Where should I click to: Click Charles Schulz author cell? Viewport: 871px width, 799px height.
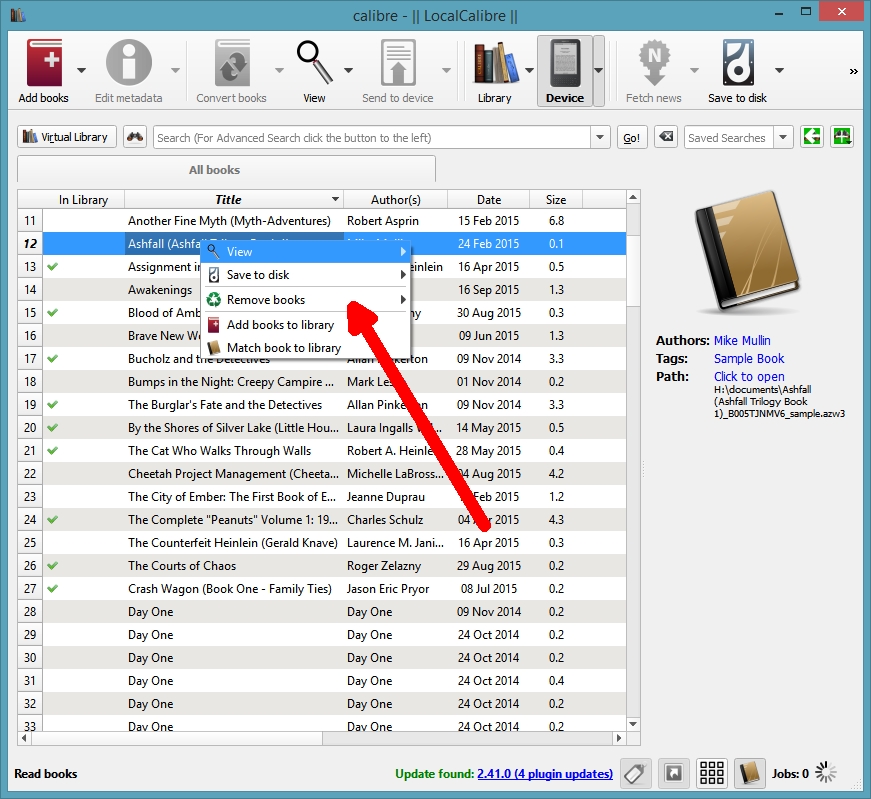pos(396,520)
